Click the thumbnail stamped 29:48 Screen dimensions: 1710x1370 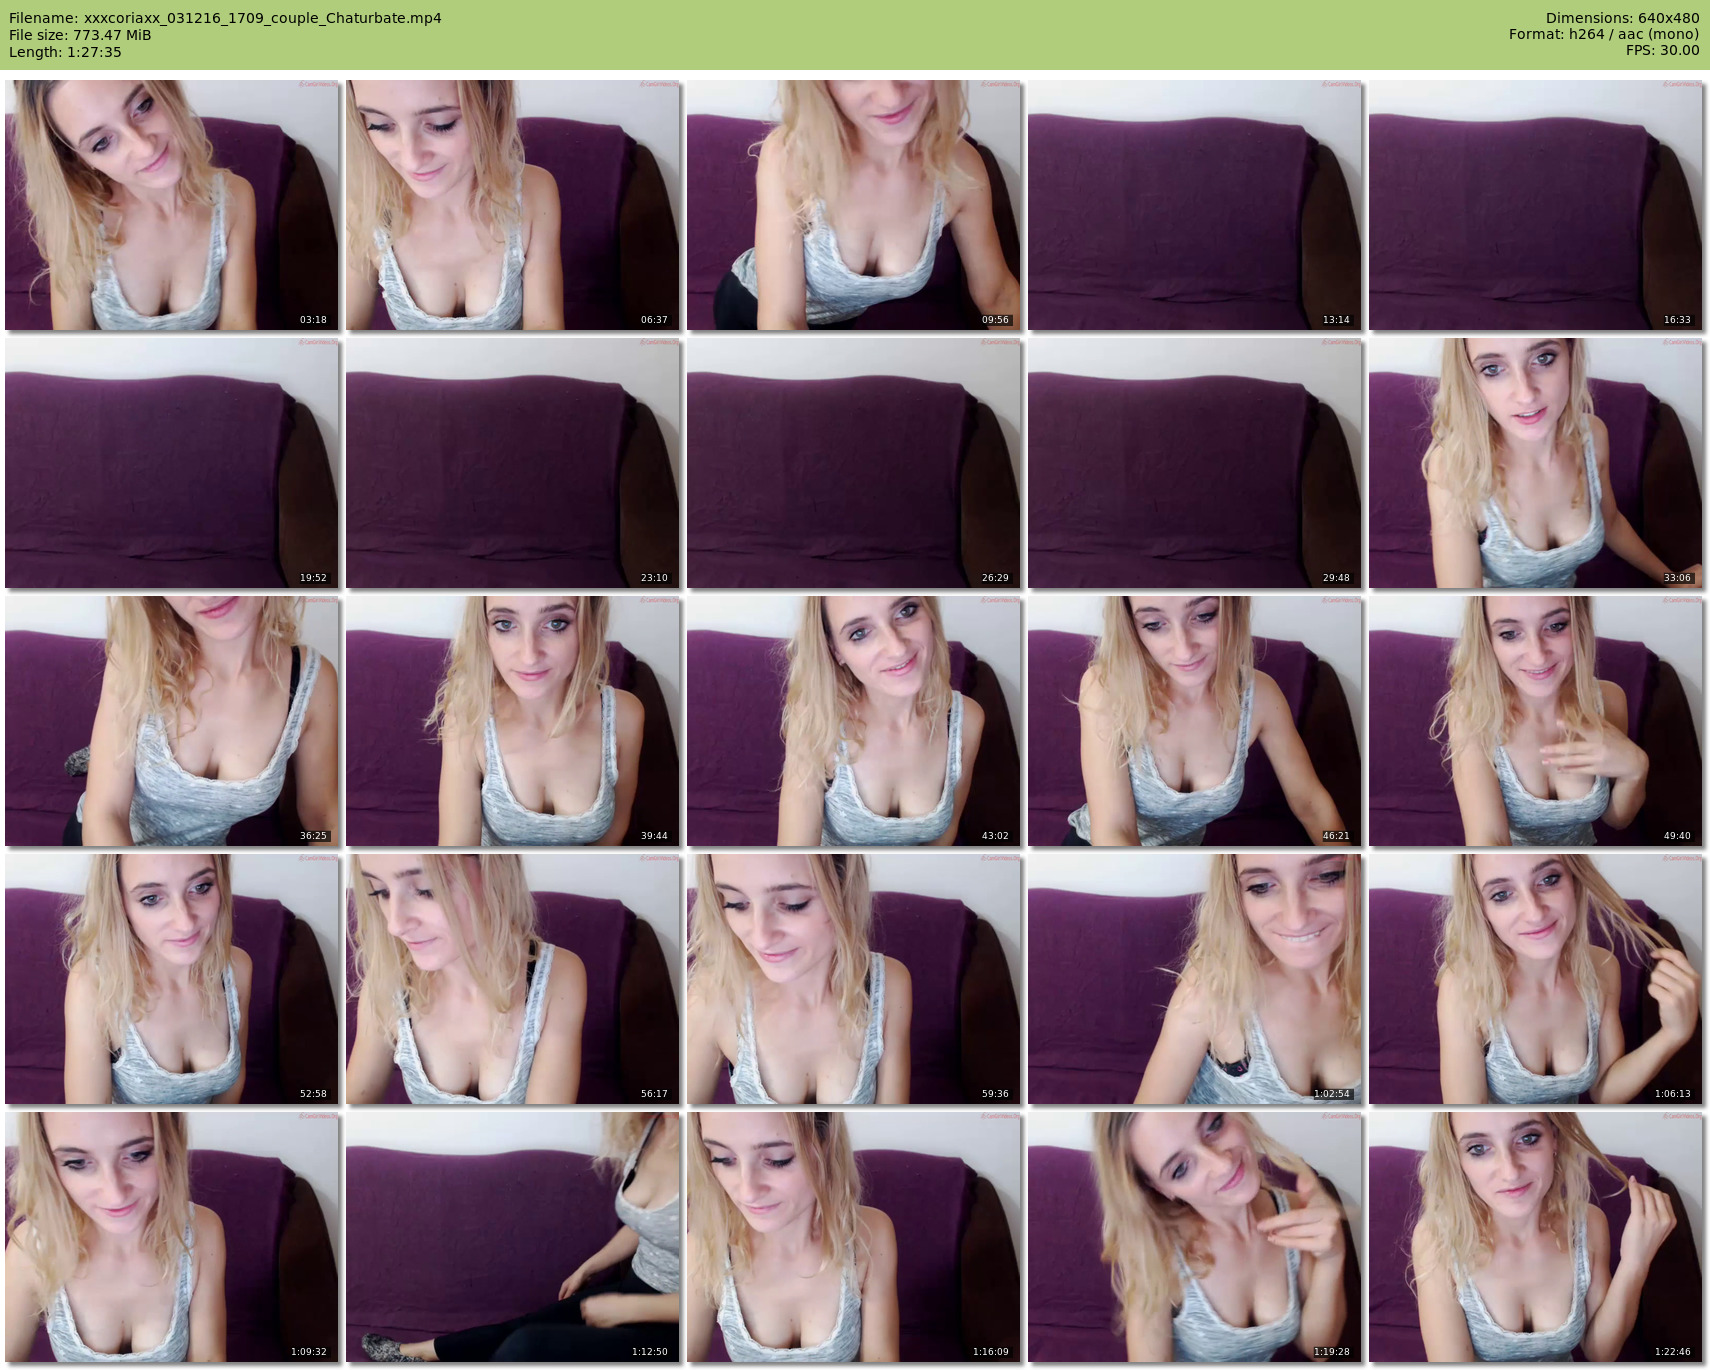pyautogui.click(x=1195, y=463)
